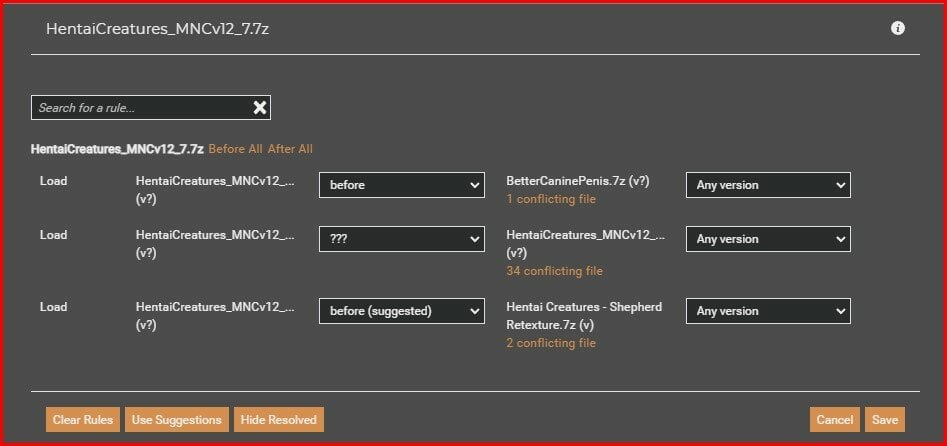The image size is (947, 446).
Task: Open 'Any version' dropdown in the ??? rule row
Action: point(768,239)
